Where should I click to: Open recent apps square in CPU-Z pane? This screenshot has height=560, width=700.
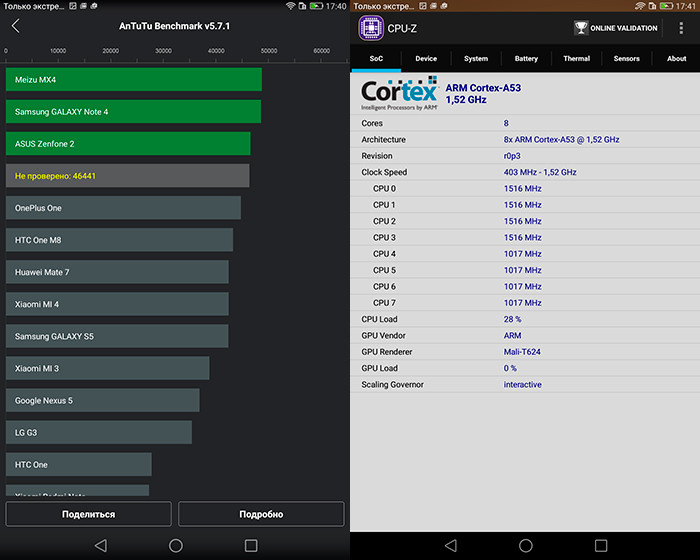(x=601, y=546)
